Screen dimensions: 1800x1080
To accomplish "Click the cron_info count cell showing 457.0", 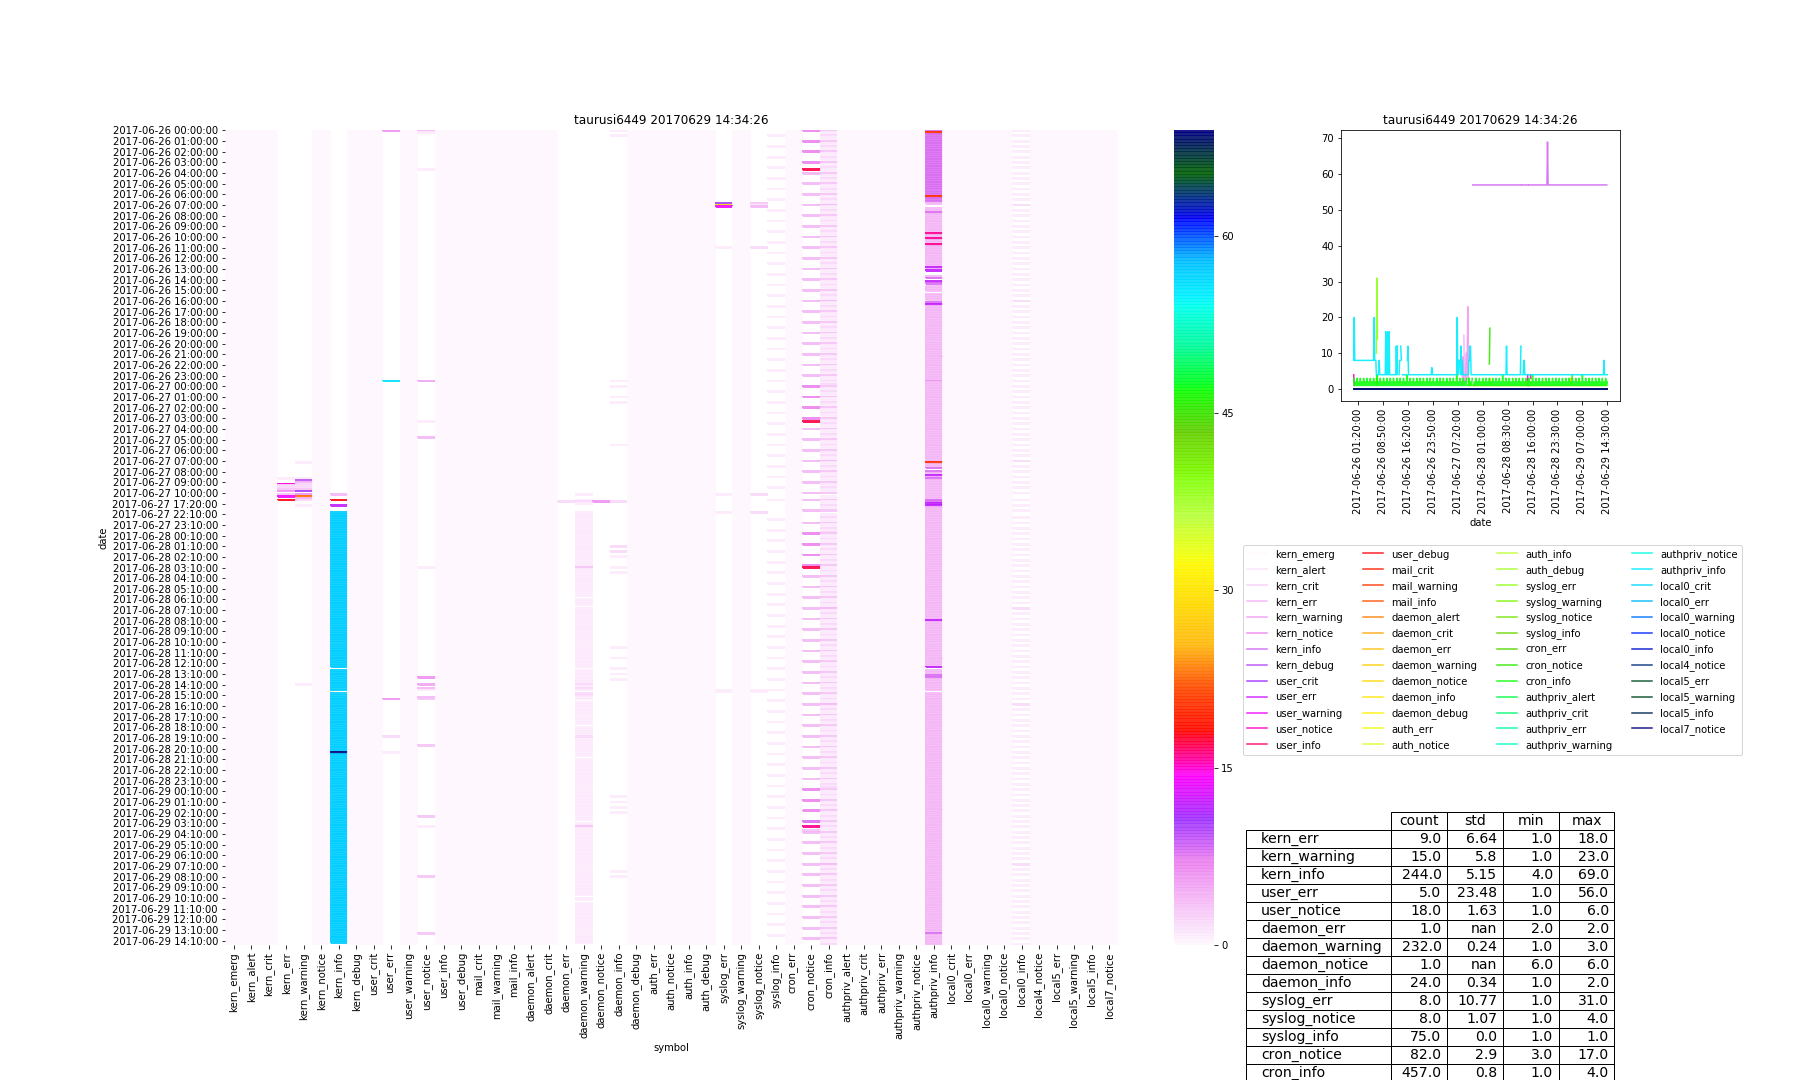I will (1418, 1072).
